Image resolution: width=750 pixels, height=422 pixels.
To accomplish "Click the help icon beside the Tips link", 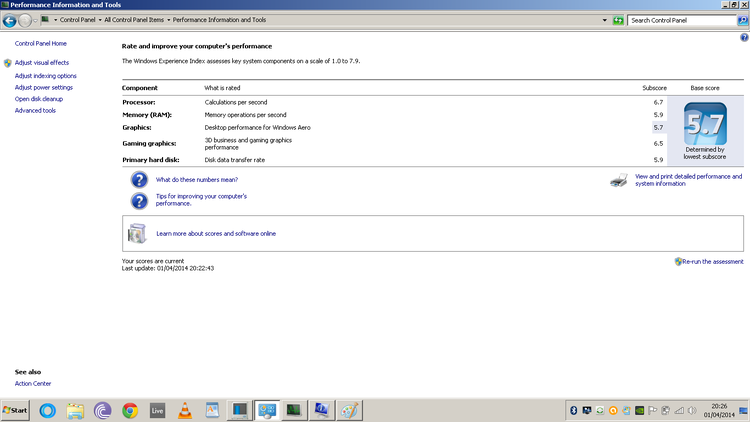I will coord(139,201).
